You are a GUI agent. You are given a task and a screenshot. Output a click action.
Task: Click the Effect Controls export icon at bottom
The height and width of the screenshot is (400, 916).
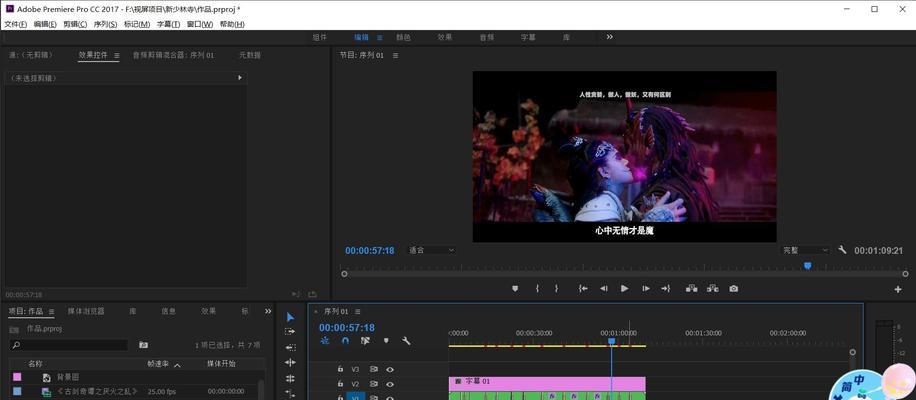coord(313,294)
